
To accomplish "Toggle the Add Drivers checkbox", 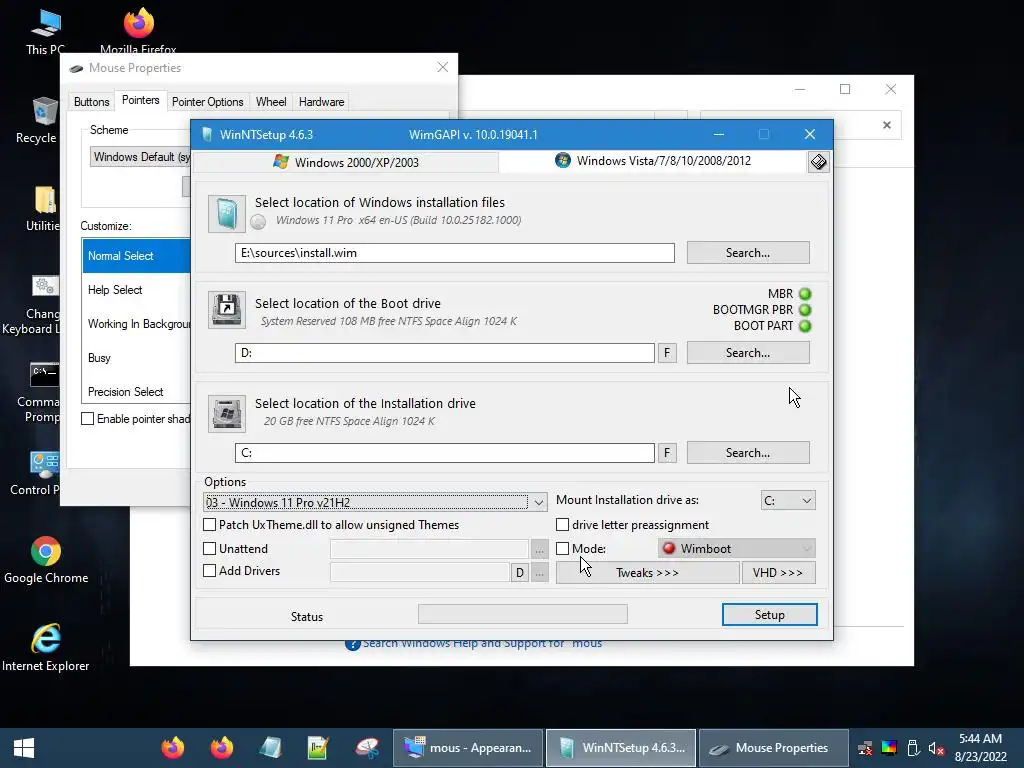I will pyautogui.click(x=210, y=571).
